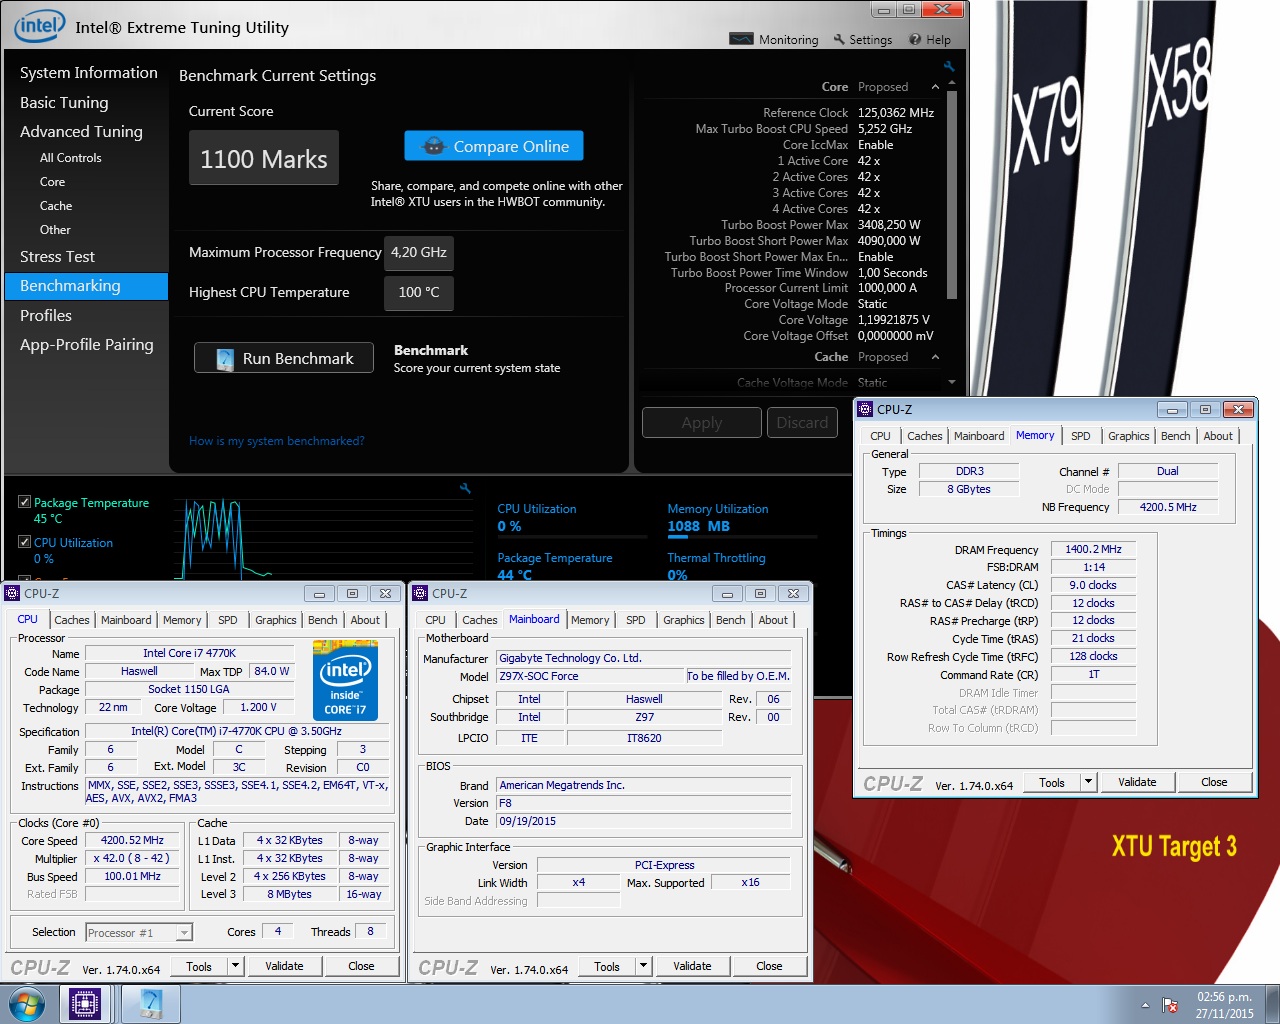The width and height of the screenshot is (1280, 1024).
Task: Click How is my system benchmarked link
Action: tap(277, 441)
